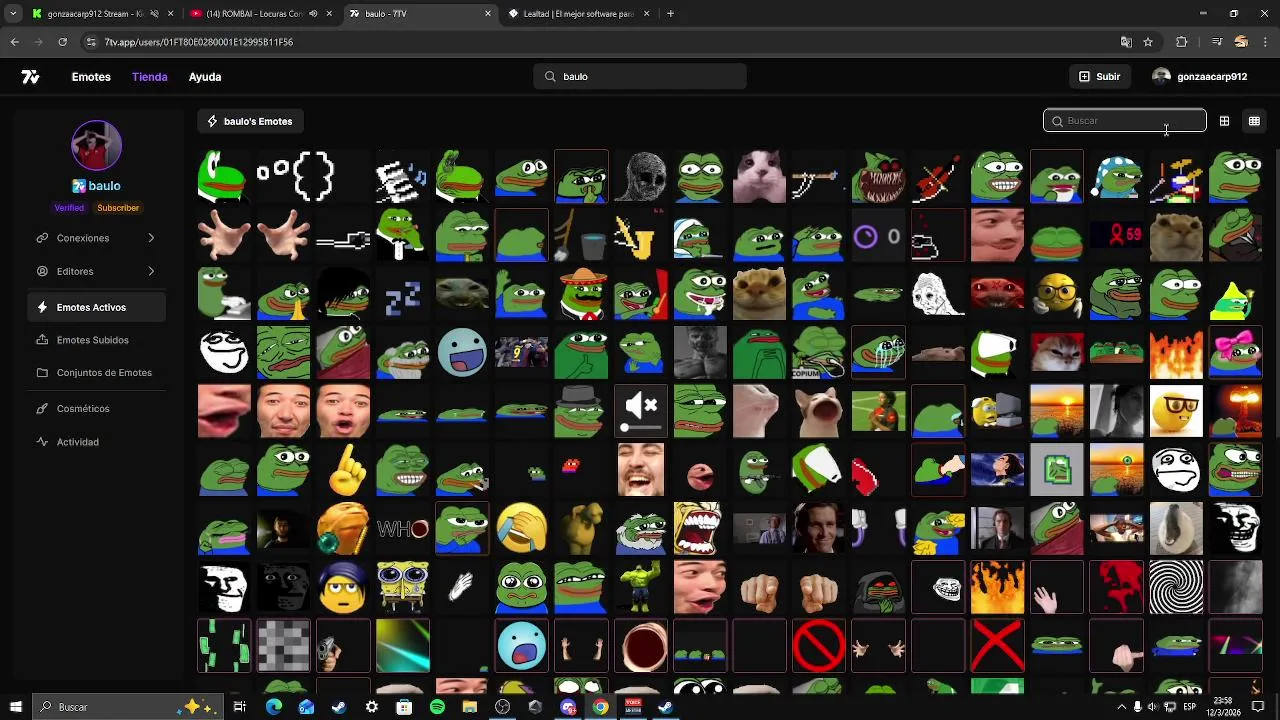This screenshot has width=1280, height=720.
Task: Select the yellow nerd emoji with glasses emote
Action: (1176, 411)
